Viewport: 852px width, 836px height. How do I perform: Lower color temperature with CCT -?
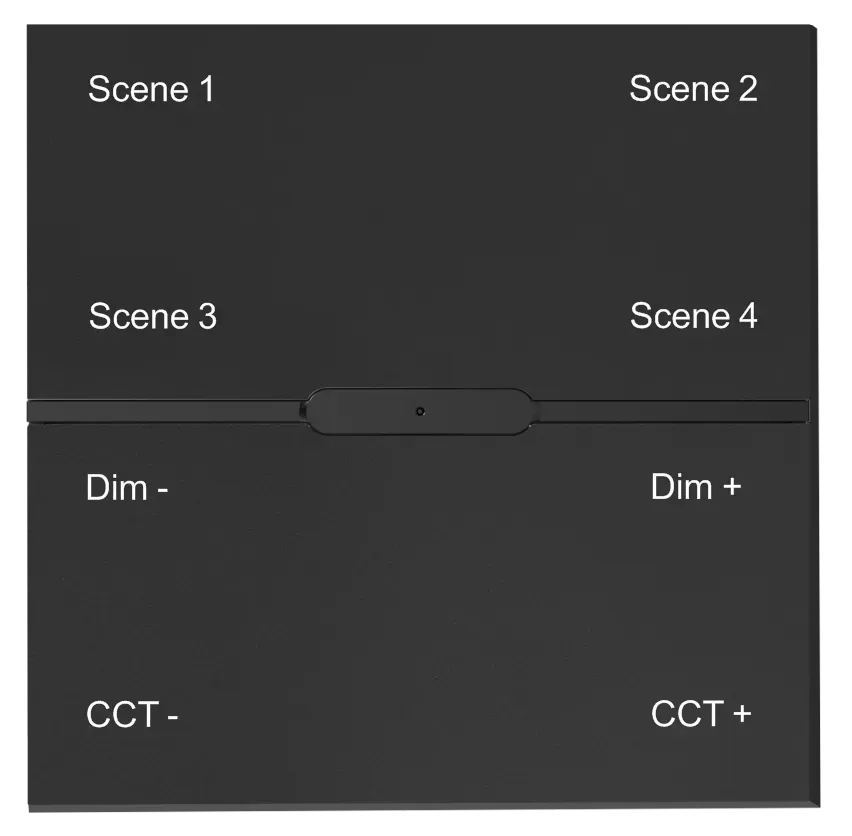click(132, 716)
